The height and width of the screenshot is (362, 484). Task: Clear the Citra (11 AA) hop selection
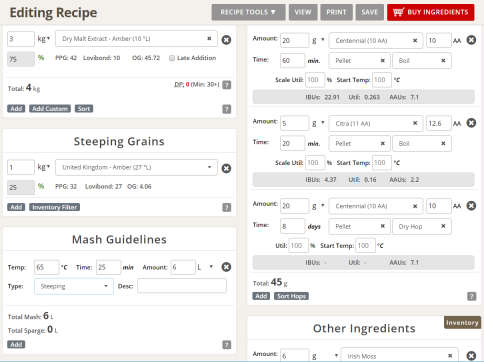[415, 123]
